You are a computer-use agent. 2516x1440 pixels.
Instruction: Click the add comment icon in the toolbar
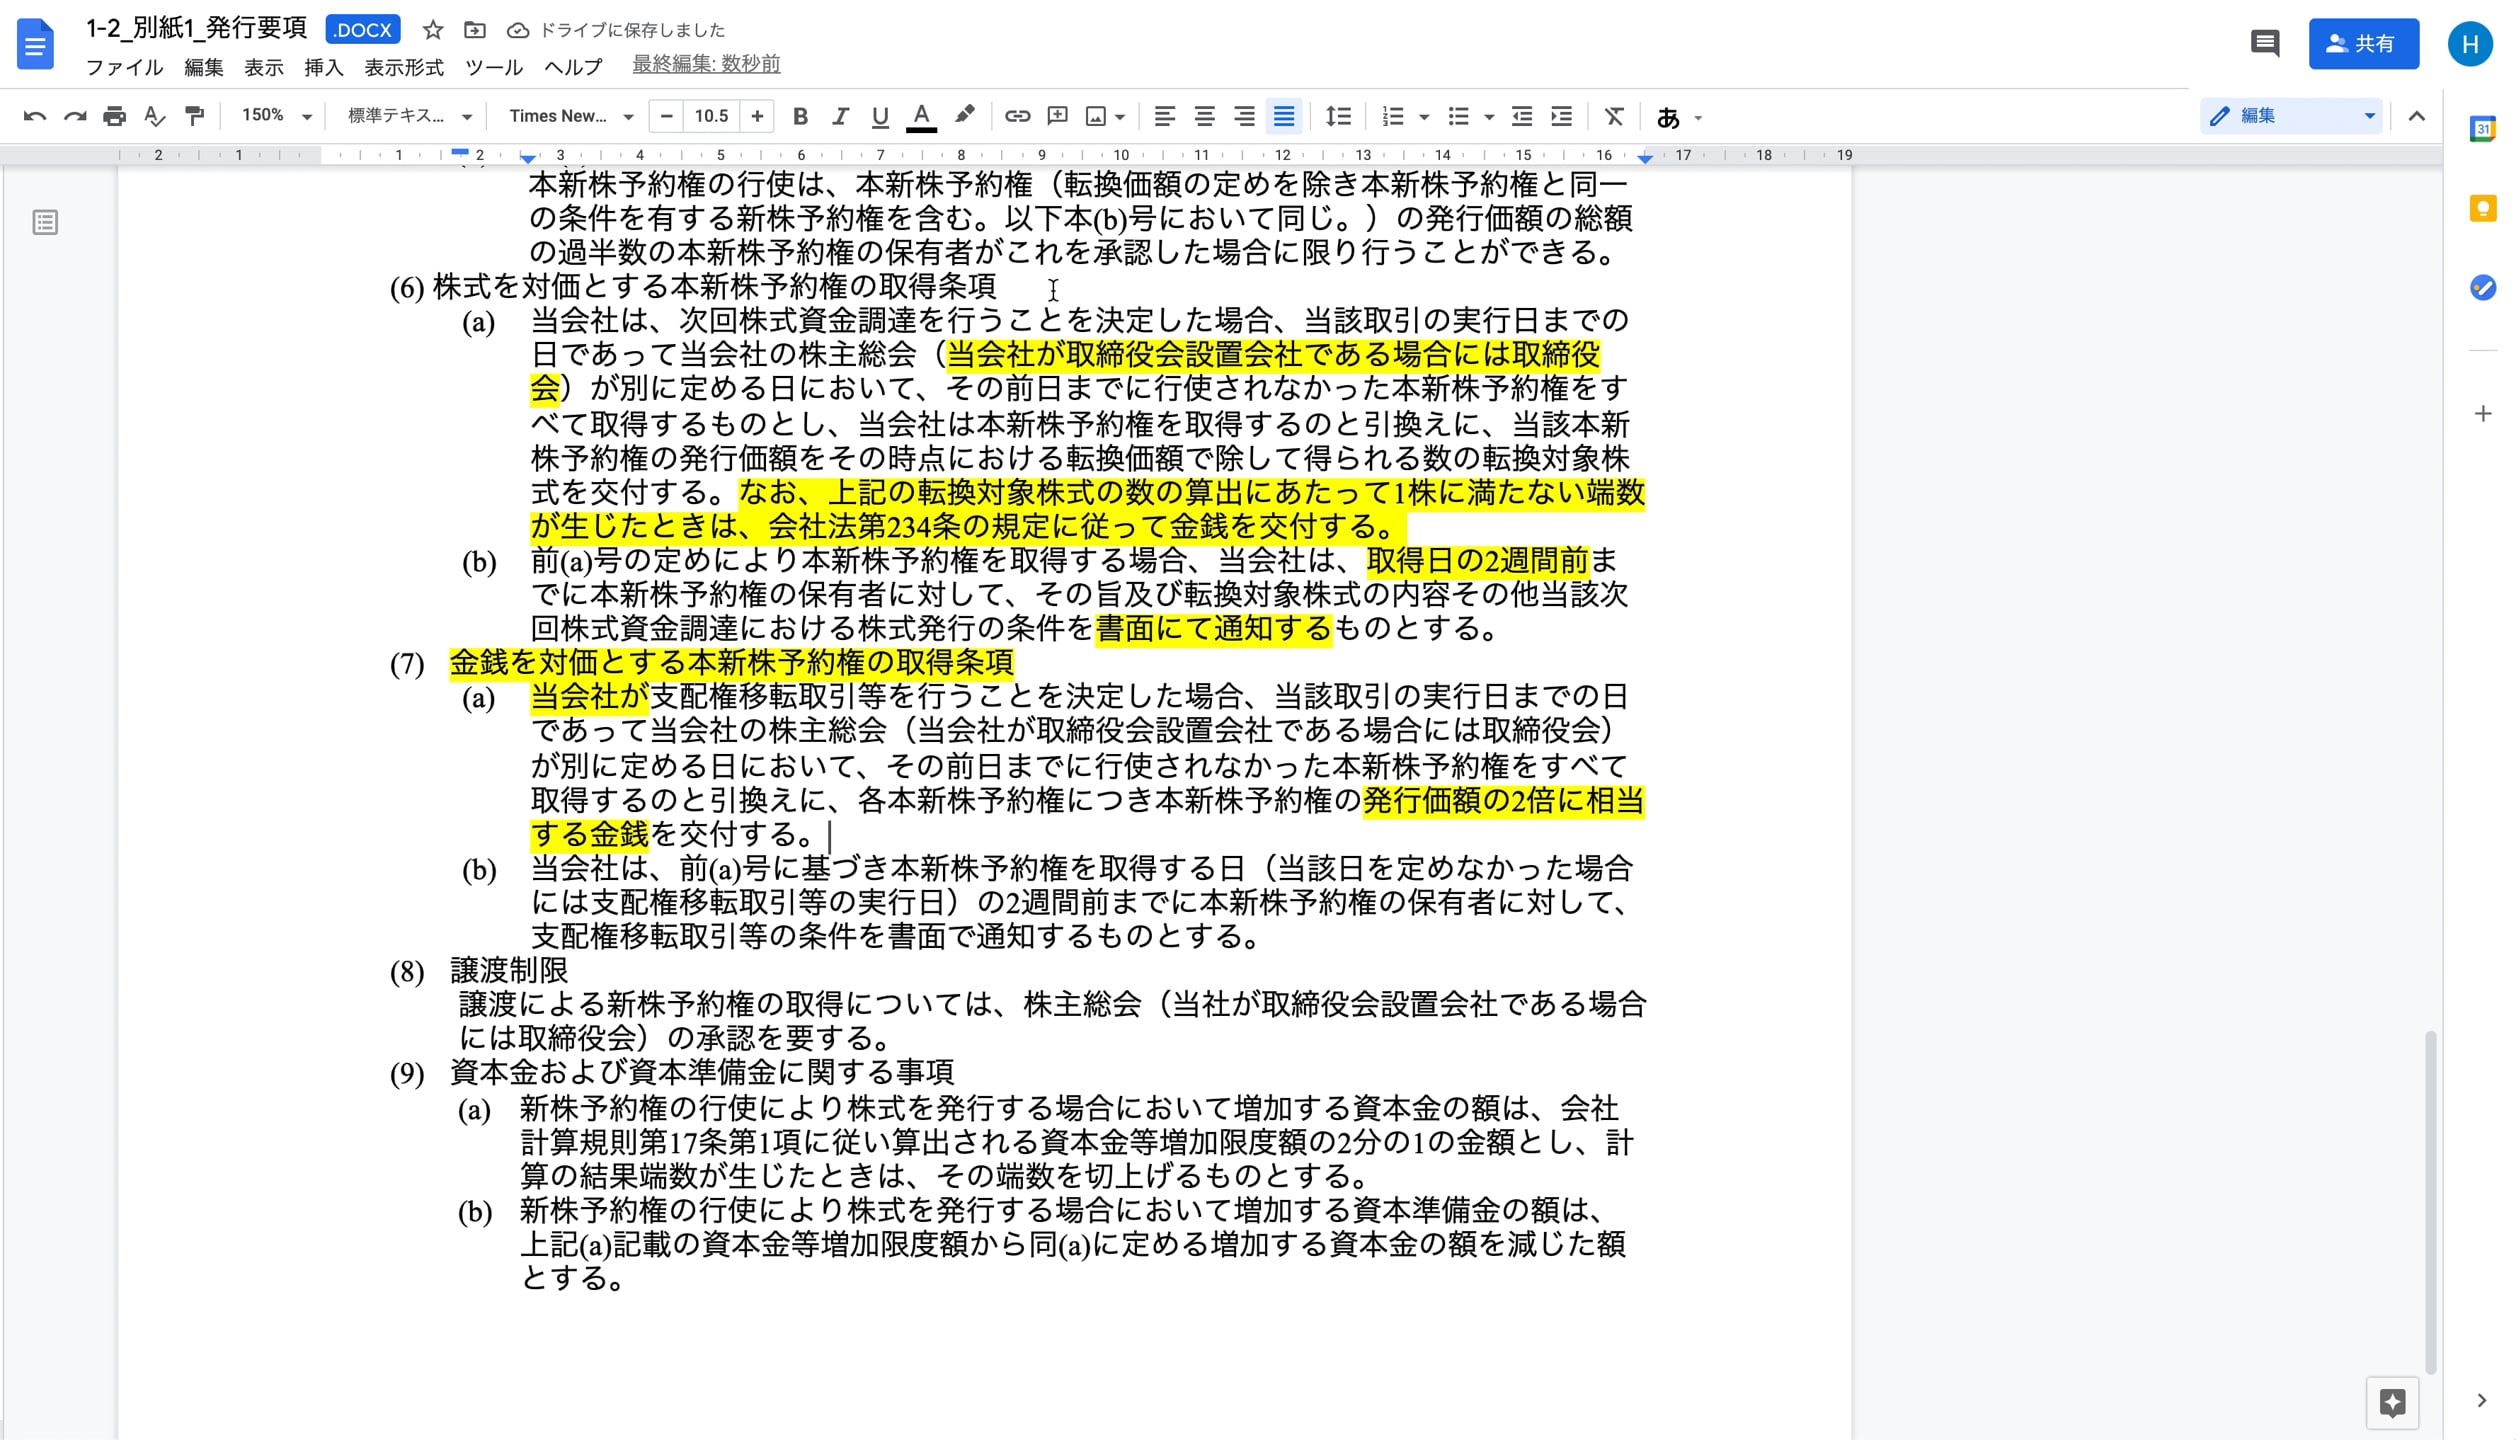point(1057,116)
